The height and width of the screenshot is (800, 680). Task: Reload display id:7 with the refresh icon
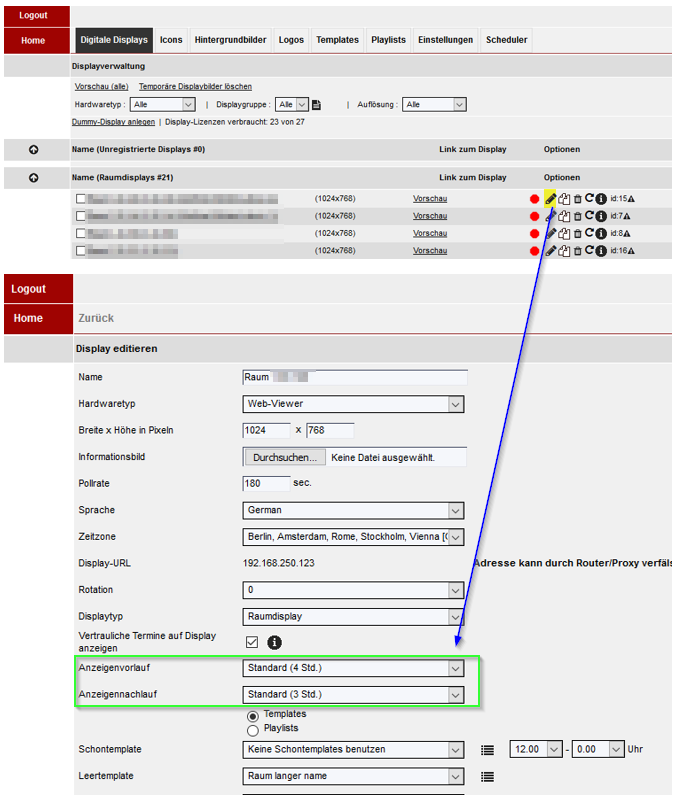[x=589, y=215]
